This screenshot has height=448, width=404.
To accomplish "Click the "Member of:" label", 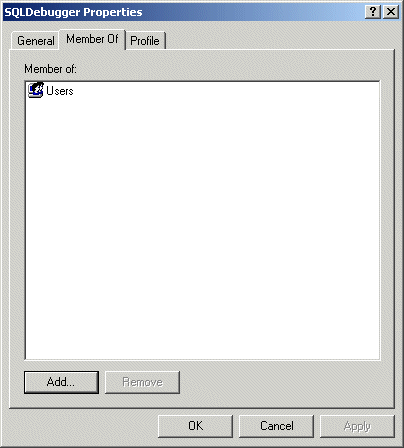I will 50,69.
